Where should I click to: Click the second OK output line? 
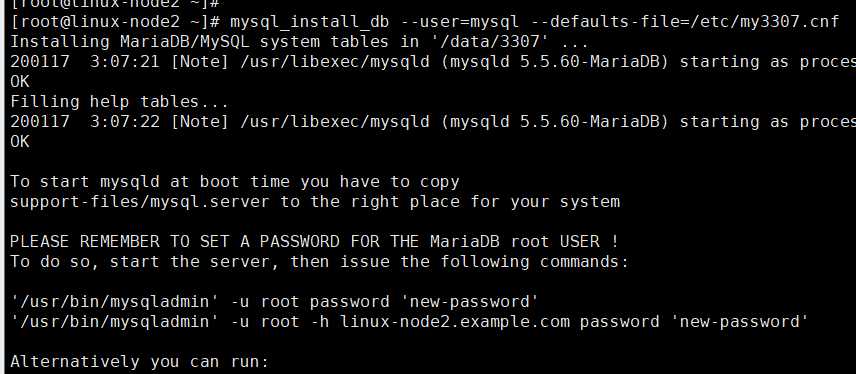(x=20, y=141)
